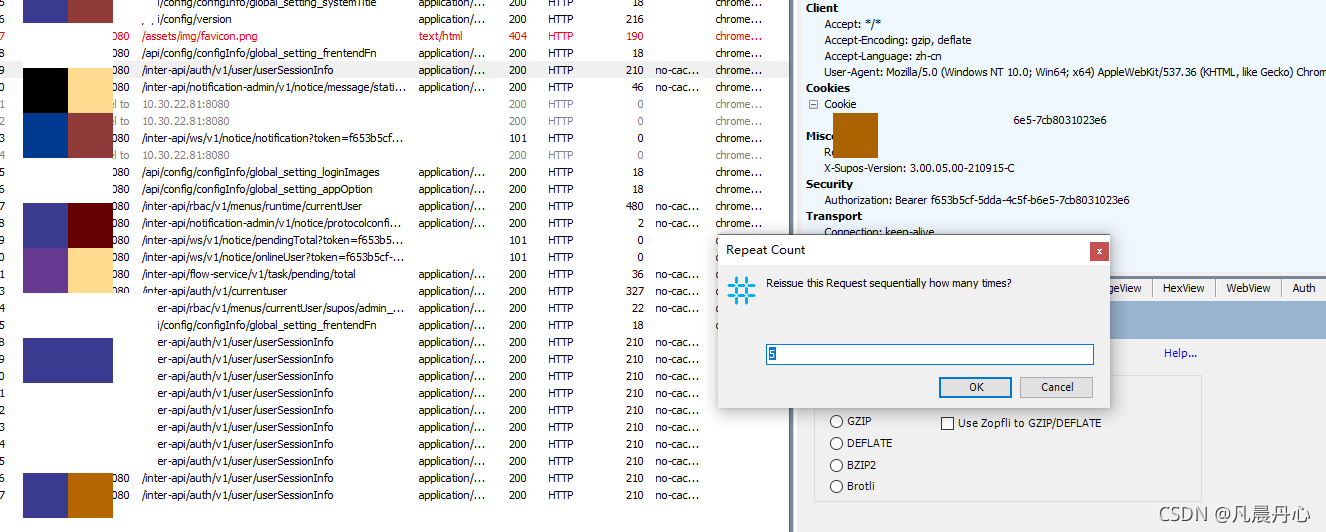Click the Authorization: Bearer header line
The image size is (1326, 532).
point(977,200)
